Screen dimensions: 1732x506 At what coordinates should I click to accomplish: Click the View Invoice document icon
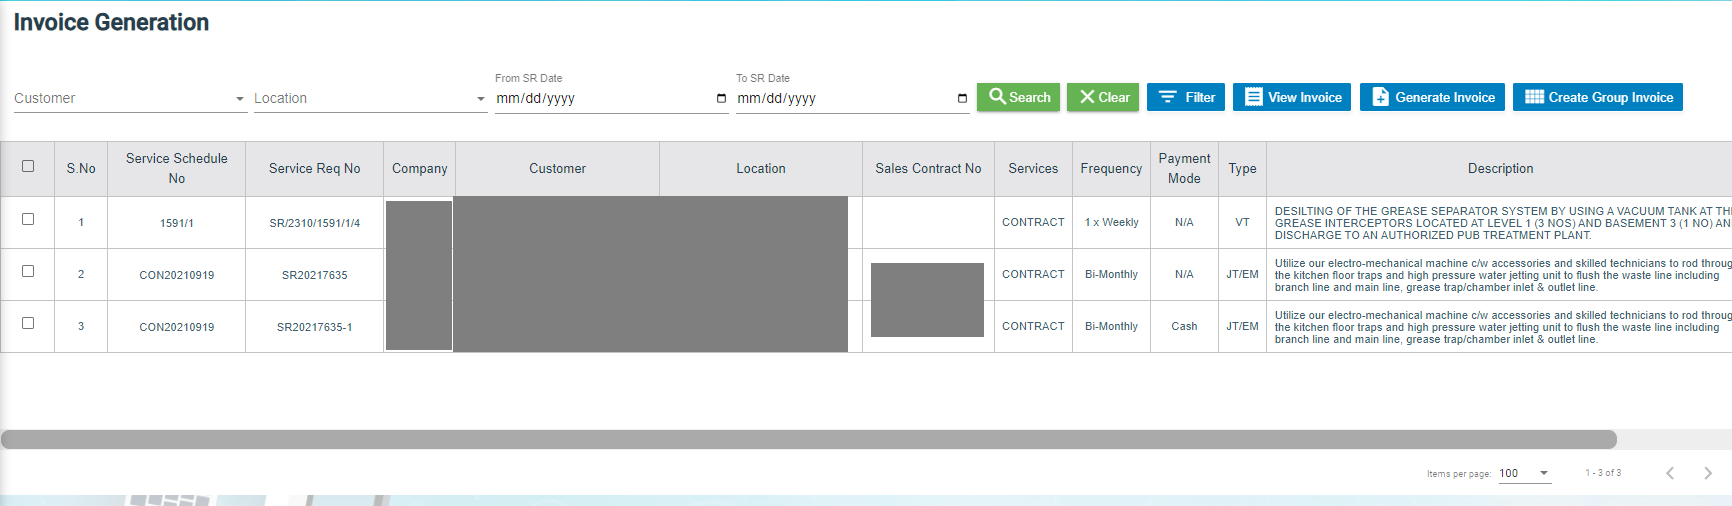point(1253,97)
